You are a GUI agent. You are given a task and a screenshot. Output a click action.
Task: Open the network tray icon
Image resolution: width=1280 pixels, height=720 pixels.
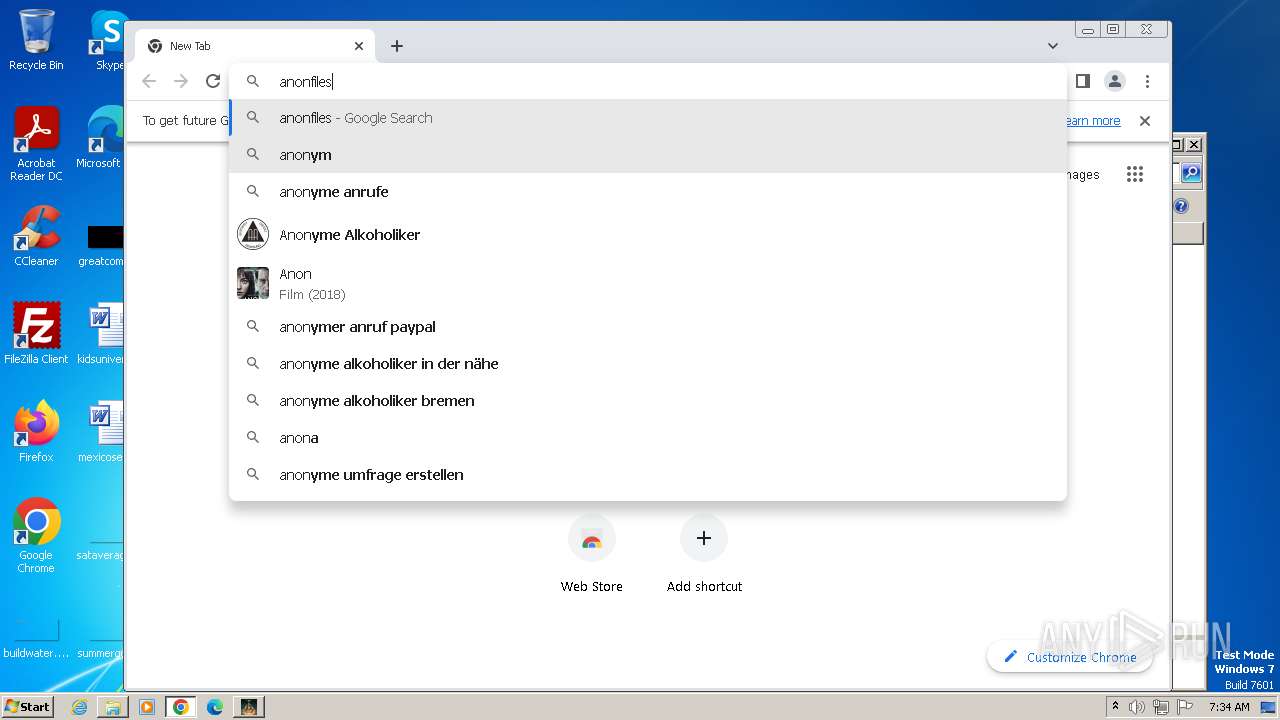click(x=1161, y=707)
